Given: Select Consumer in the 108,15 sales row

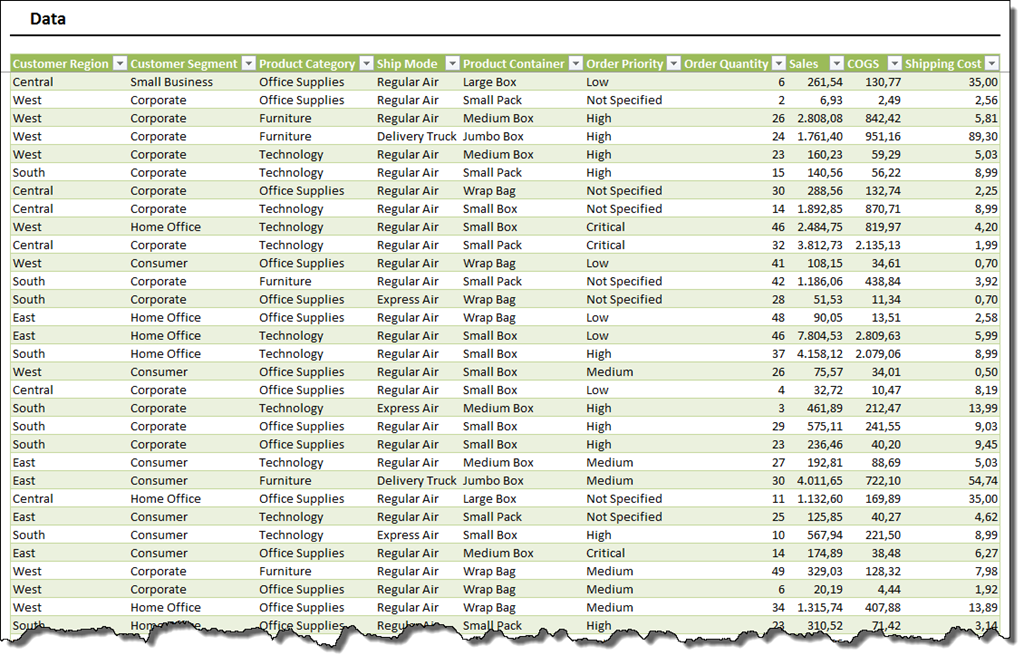Looking at the screenshot, I should click(x=159, y=263).
